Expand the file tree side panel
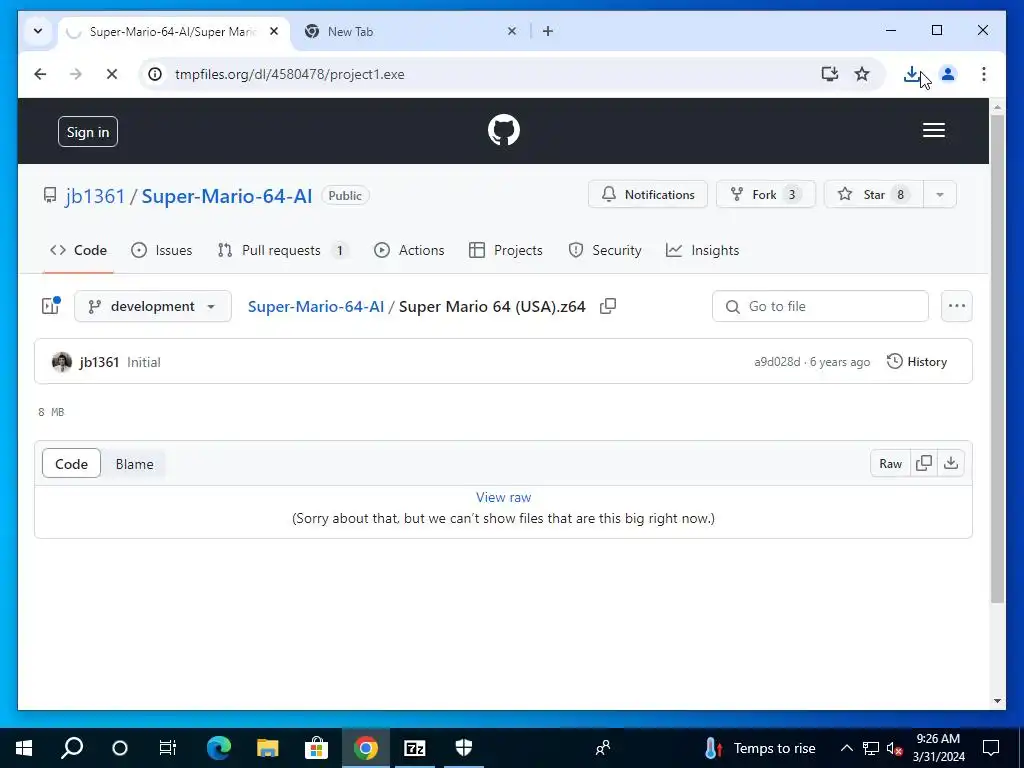 (51, 306)
